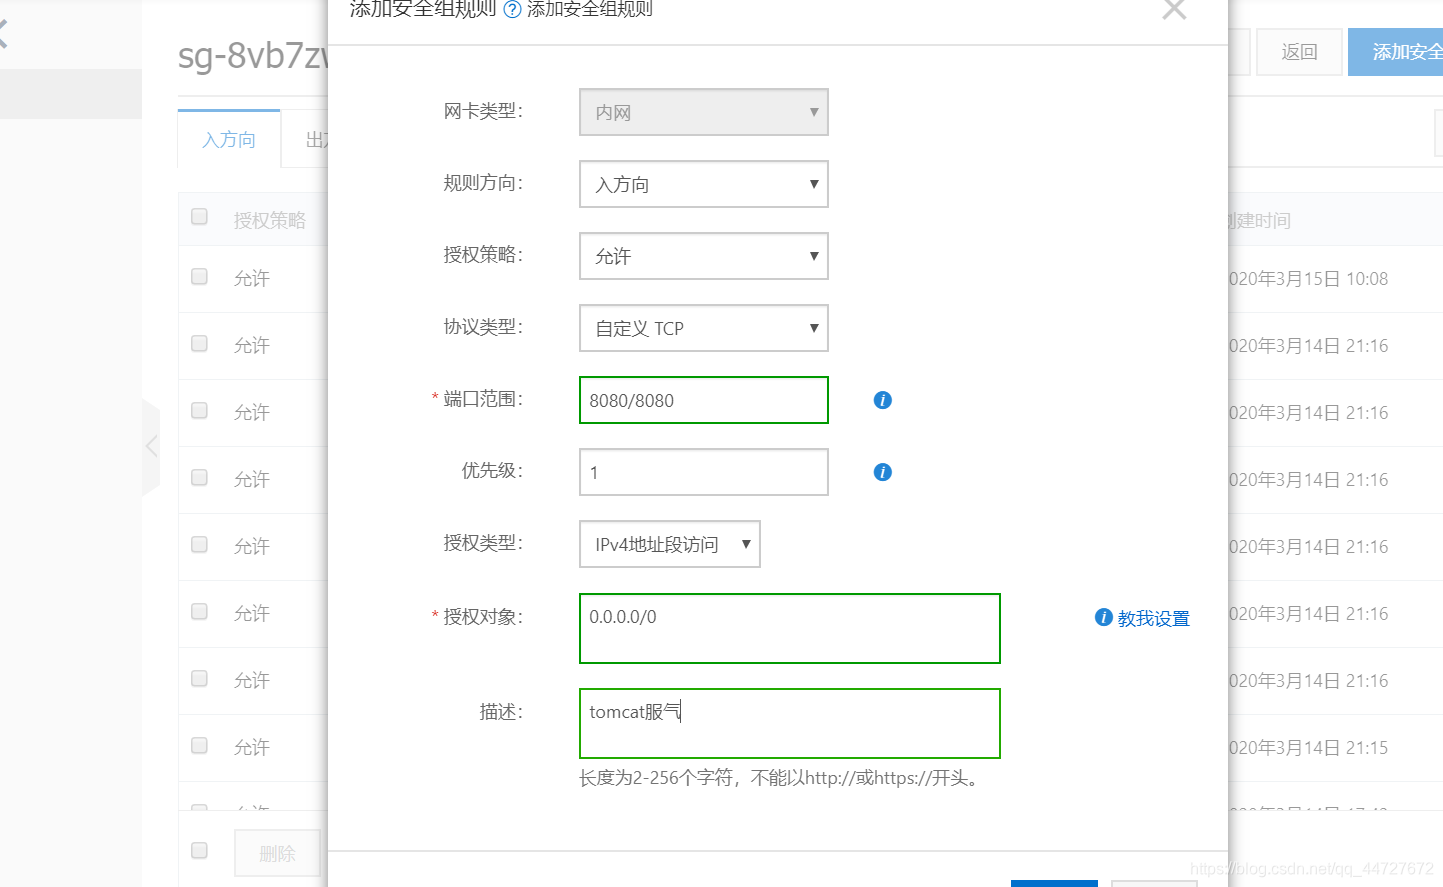The height and width of the screenshot is (887, 1443).
Task: Open the 授权类型 dropdown showing IPv4地址段访问
Action: click(670, 544)
